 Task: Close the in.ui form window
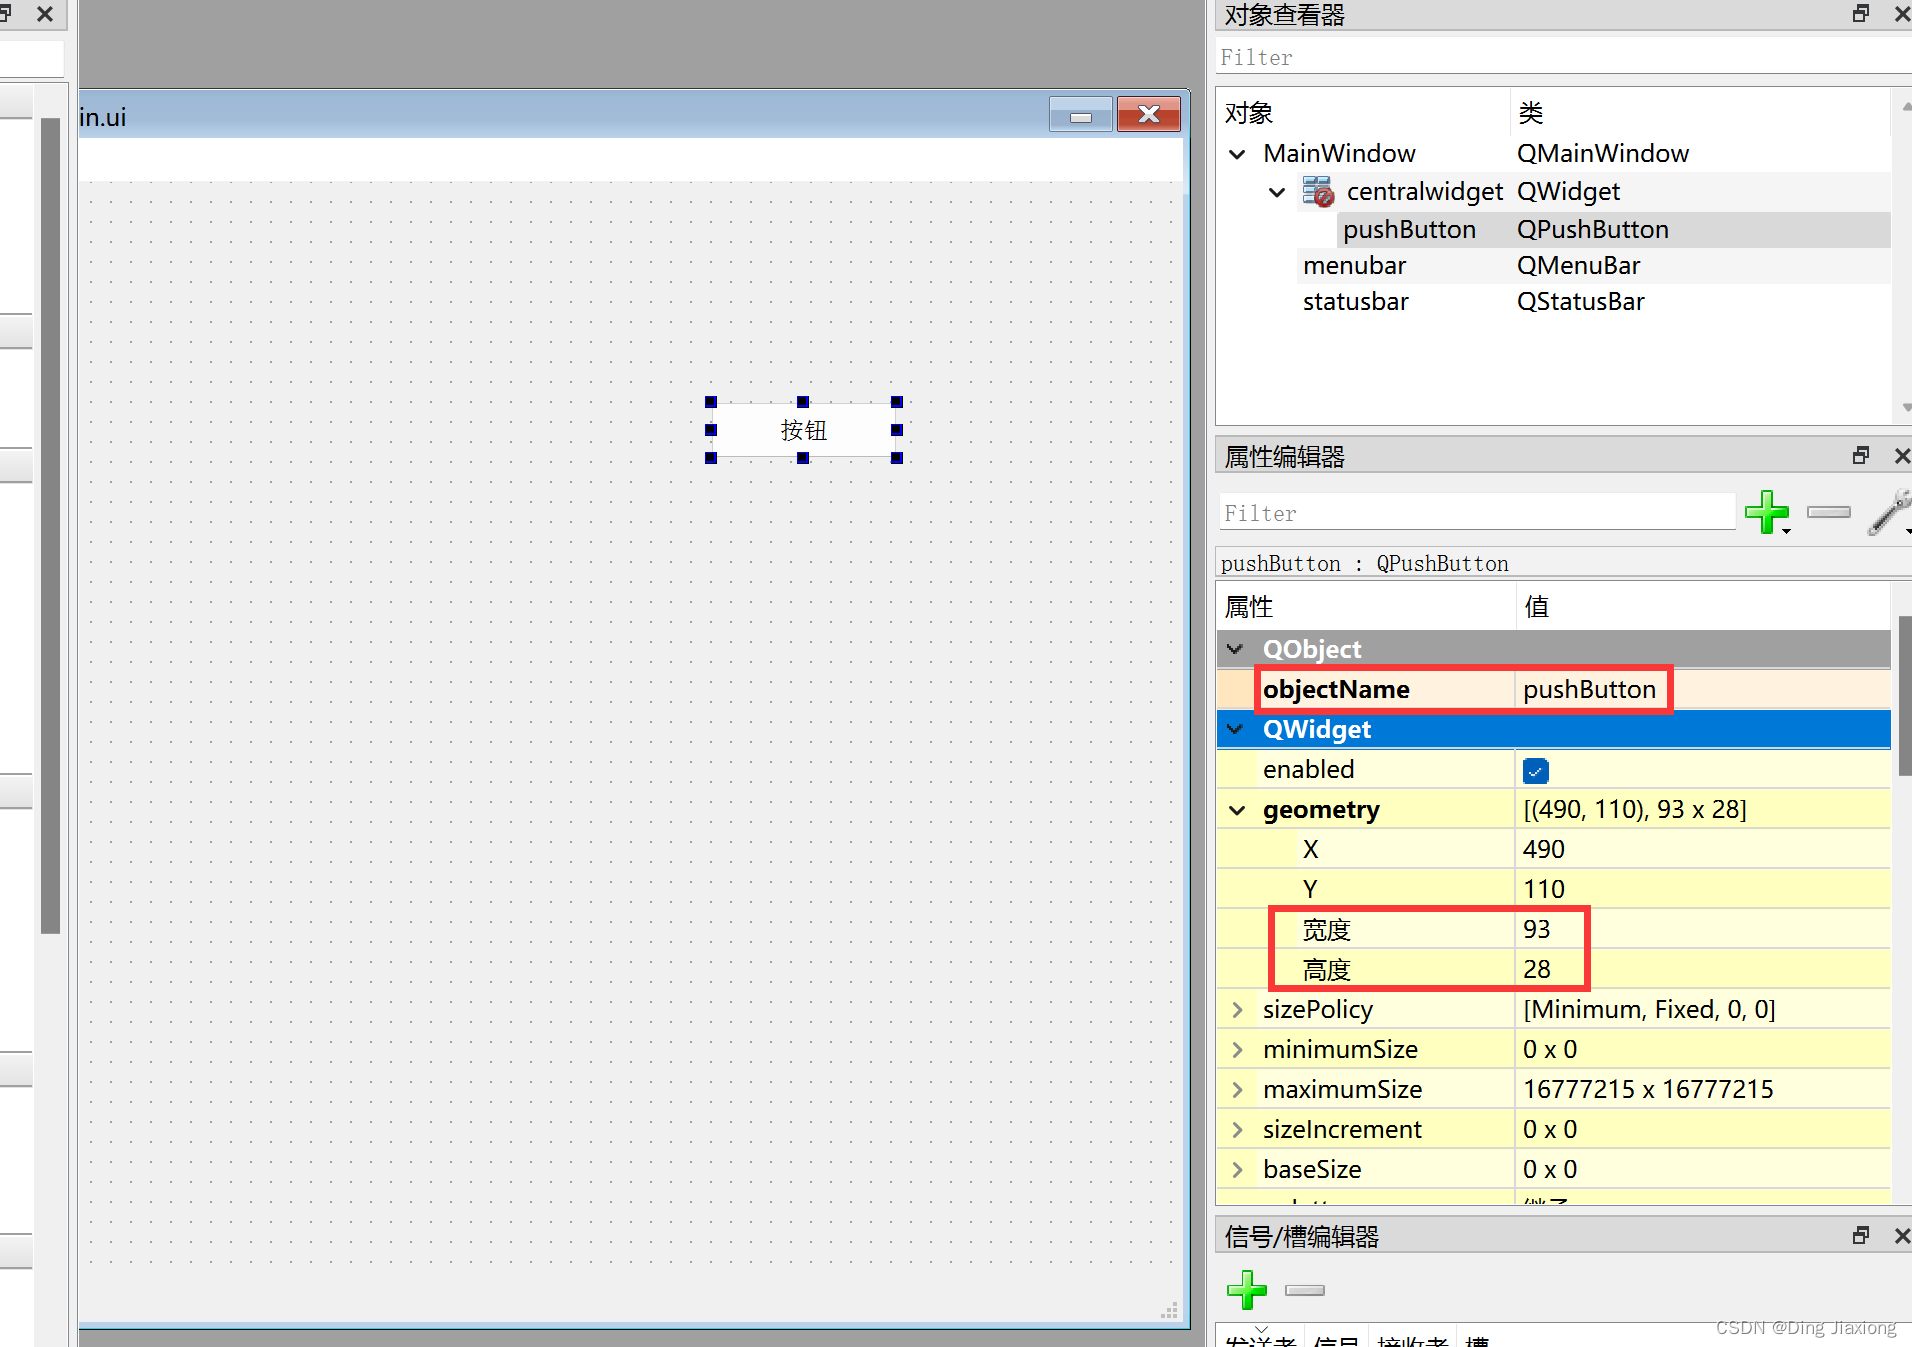pos(1149,115)
